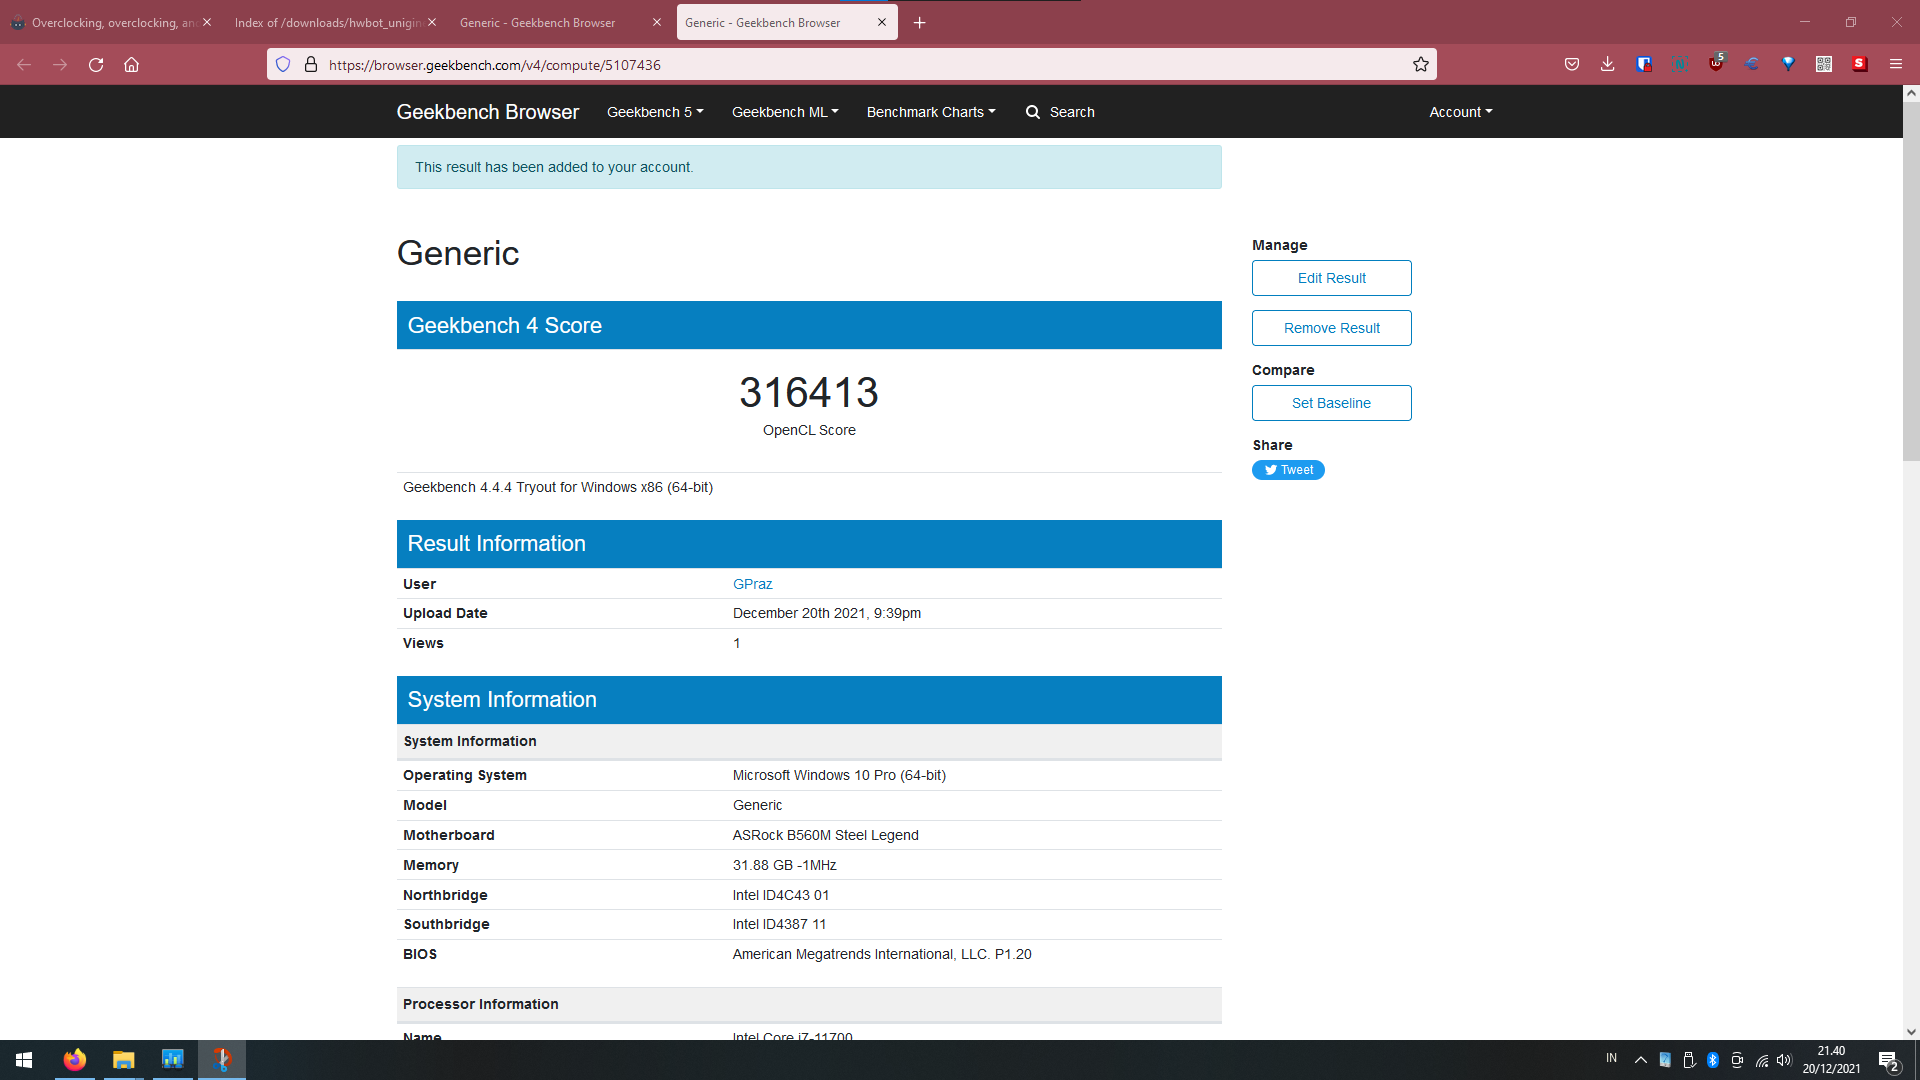Click the ASRock B560M Steel Legend value
The image size is (1920, 1080).
(826, 835)
